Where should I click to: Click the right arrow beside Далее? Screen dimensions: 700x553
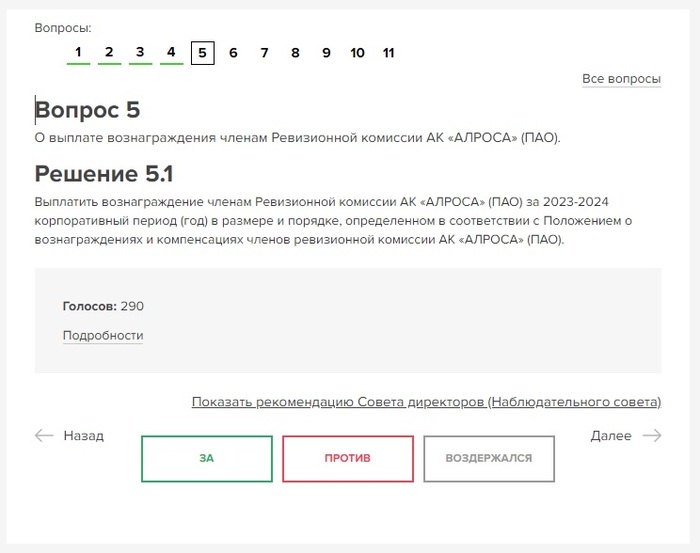tap(652, 436)
